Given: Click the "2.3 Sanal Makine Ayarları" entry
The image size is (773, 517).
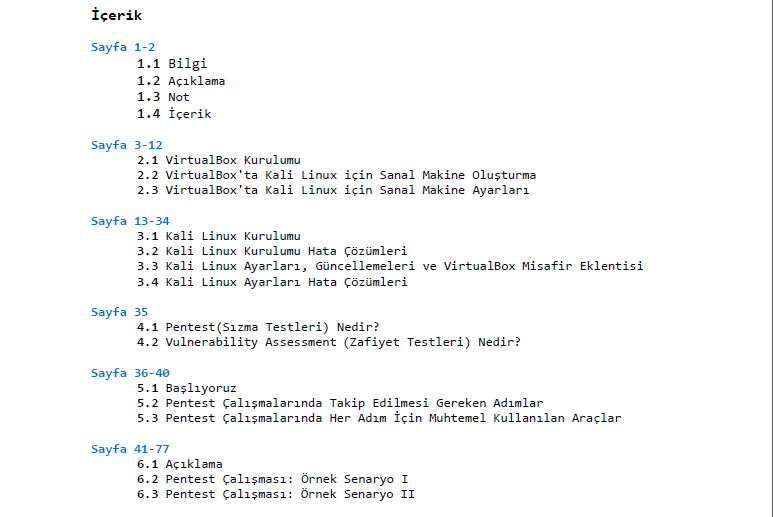Looking at the screenshot, I should click(x=333, y=190).
